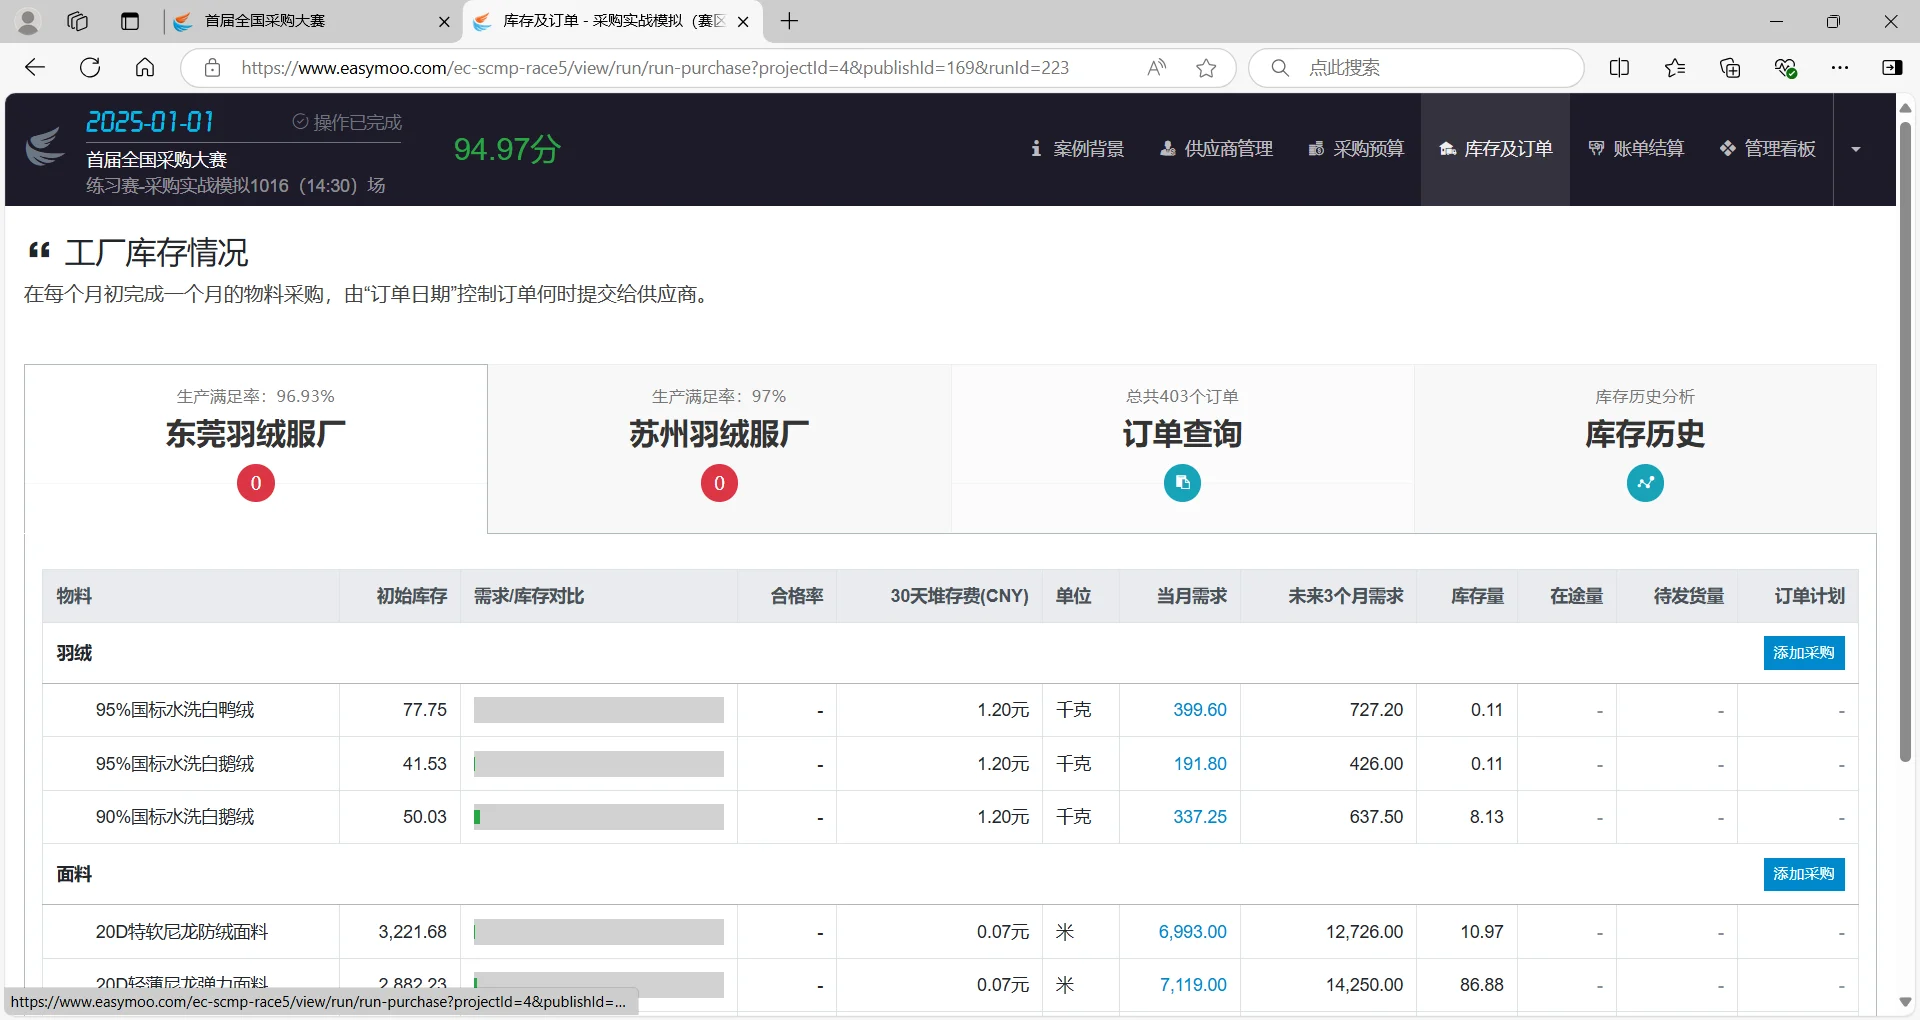The image size is (1920, 1020).
Task: Click the order query teal icon
Action: click(x=1182, y=483)
